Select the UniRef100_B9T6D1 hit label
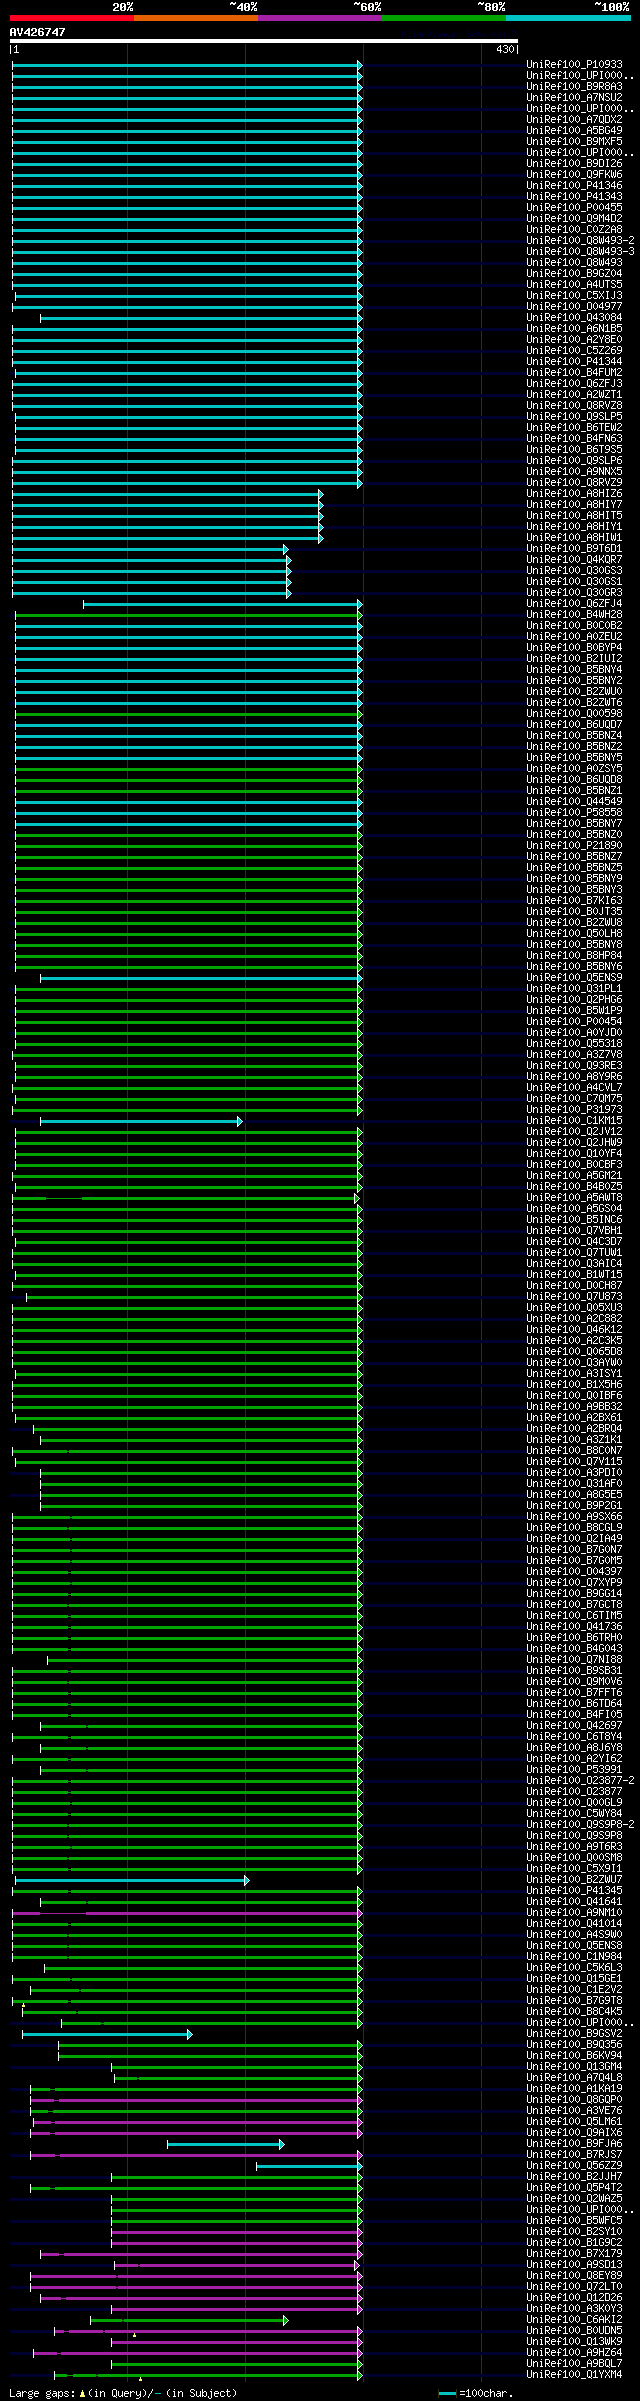 point(574,549)
